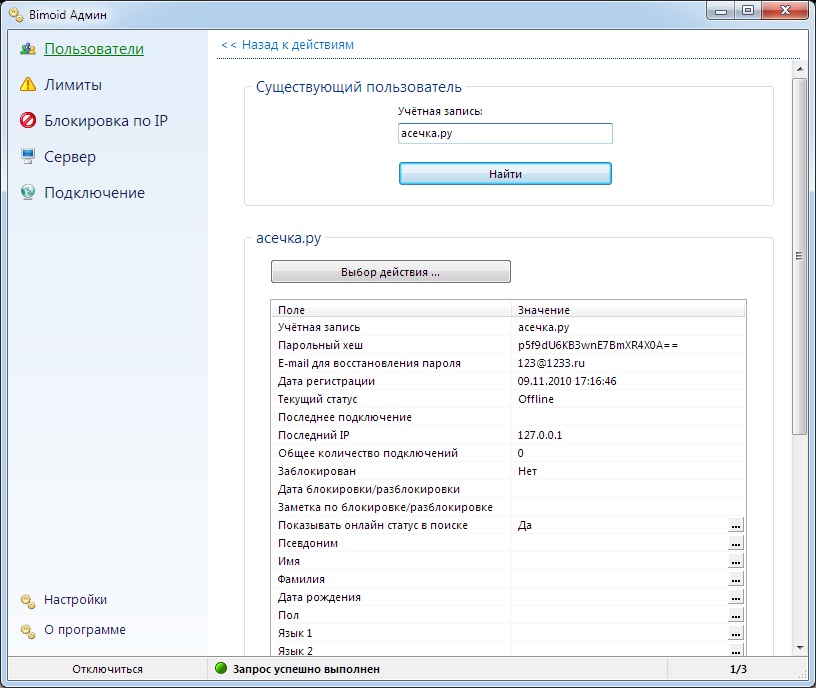Click the Значение column header
The image size is (816, 688).
(x=628, y=310)
